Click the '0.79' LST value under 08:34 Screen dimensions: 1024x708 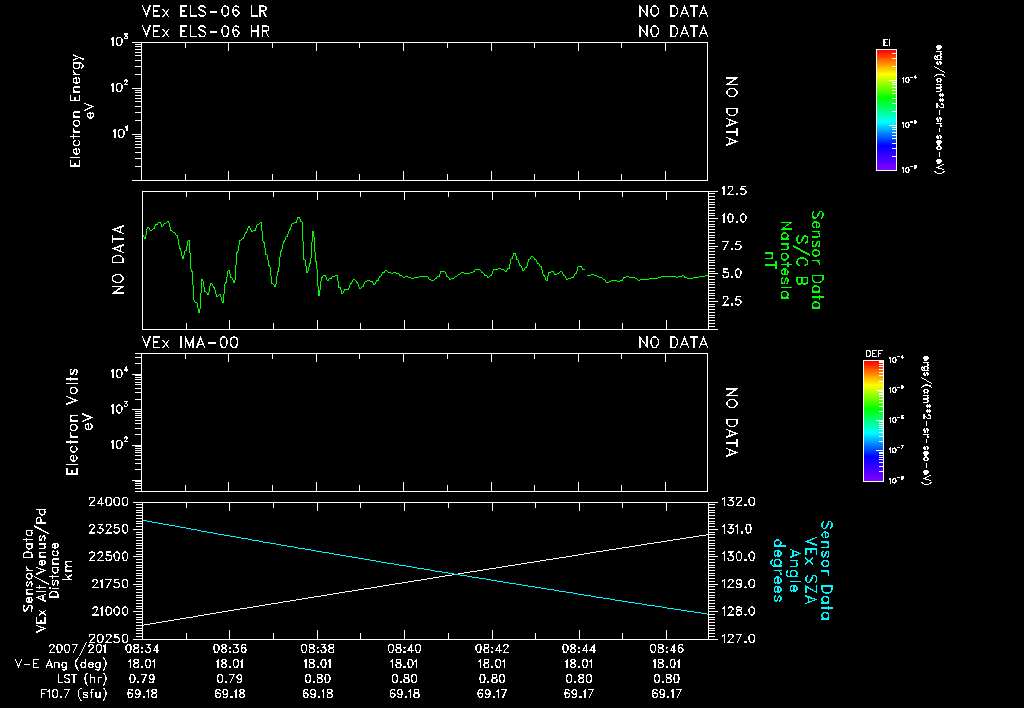(x=142, y=679)
